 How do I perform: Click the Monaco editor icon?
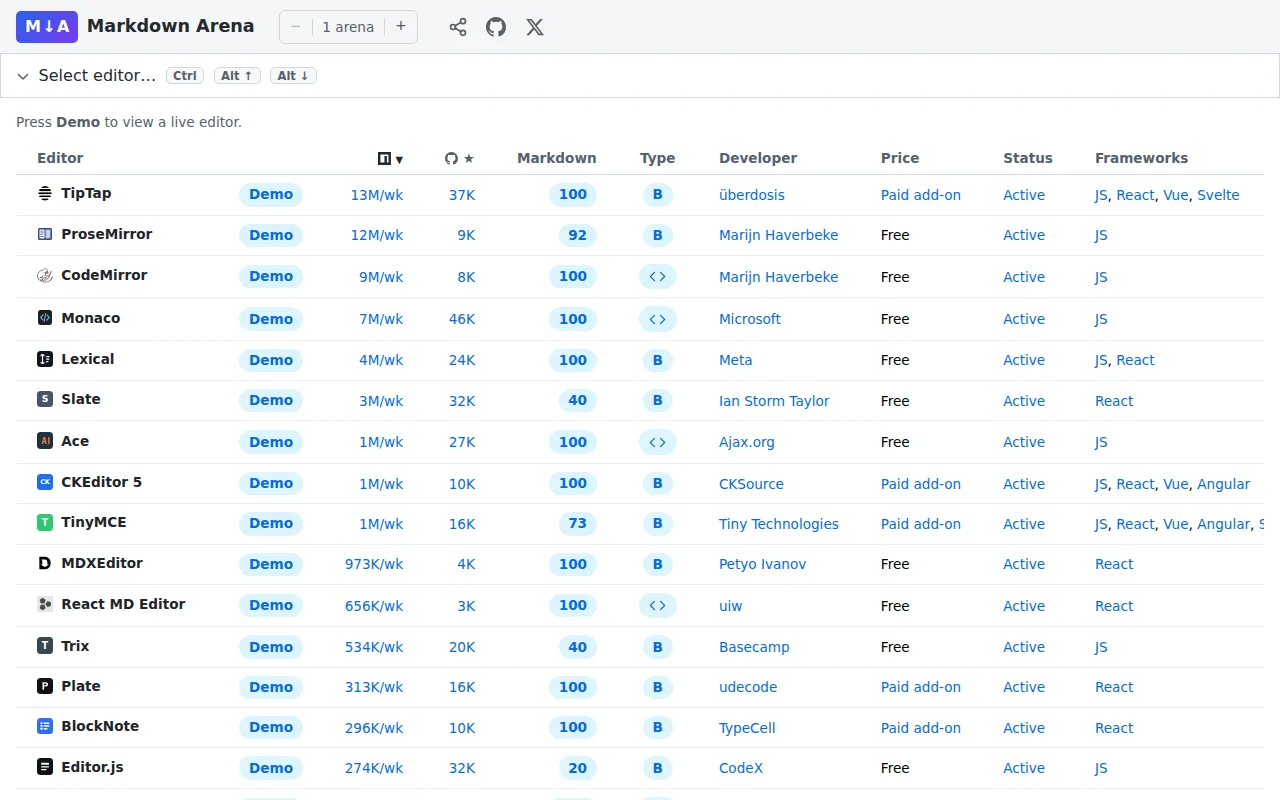click(44, 318)
